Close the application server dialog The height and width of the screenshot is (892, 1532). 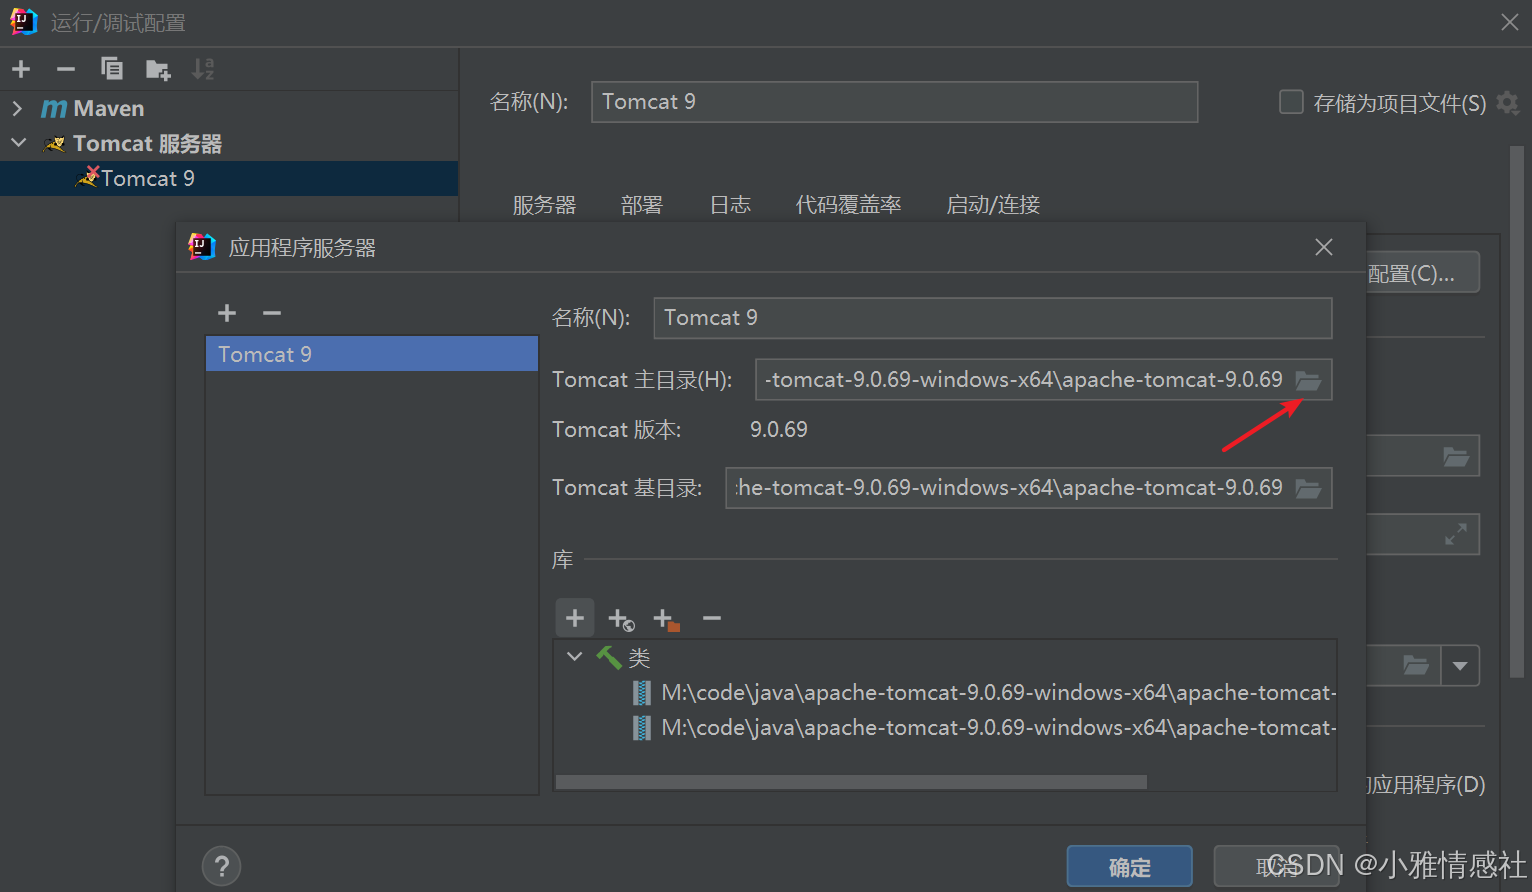[1324, 247]
